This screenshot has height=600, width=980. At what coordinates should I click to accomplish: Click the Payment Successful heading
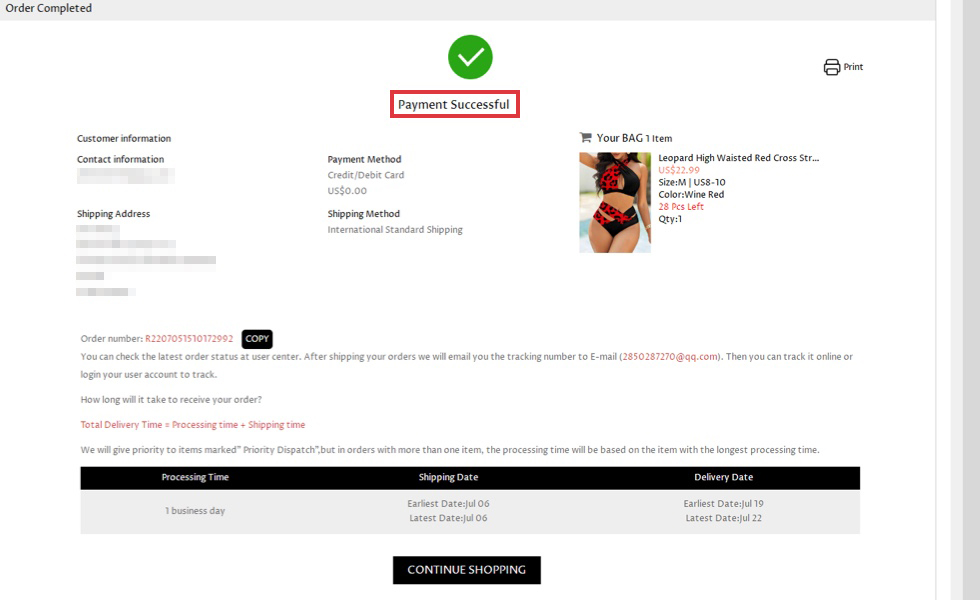(x=454, y=105)
